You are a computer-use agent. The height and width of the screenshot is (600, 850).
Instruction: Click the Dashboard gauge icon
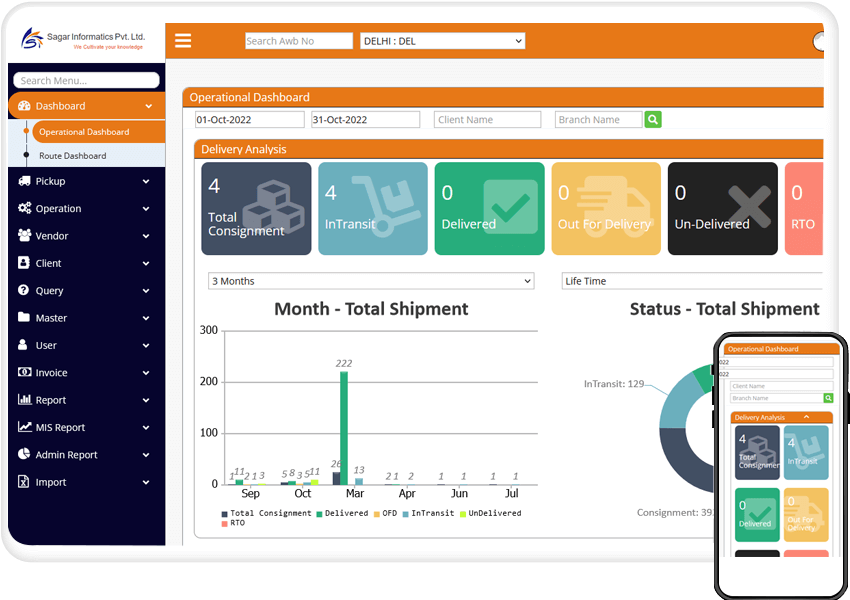click(24, 106)
